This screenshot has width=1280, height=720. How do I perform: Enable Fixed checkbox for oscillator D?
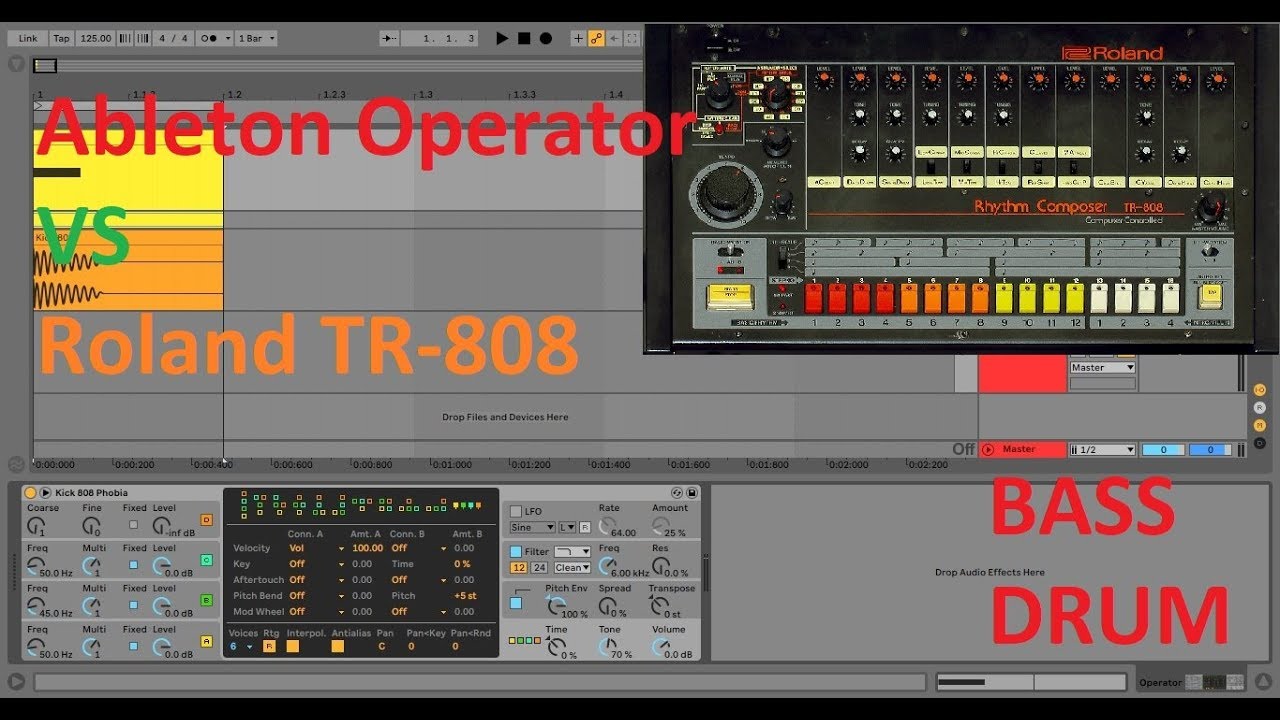(133, 524)
